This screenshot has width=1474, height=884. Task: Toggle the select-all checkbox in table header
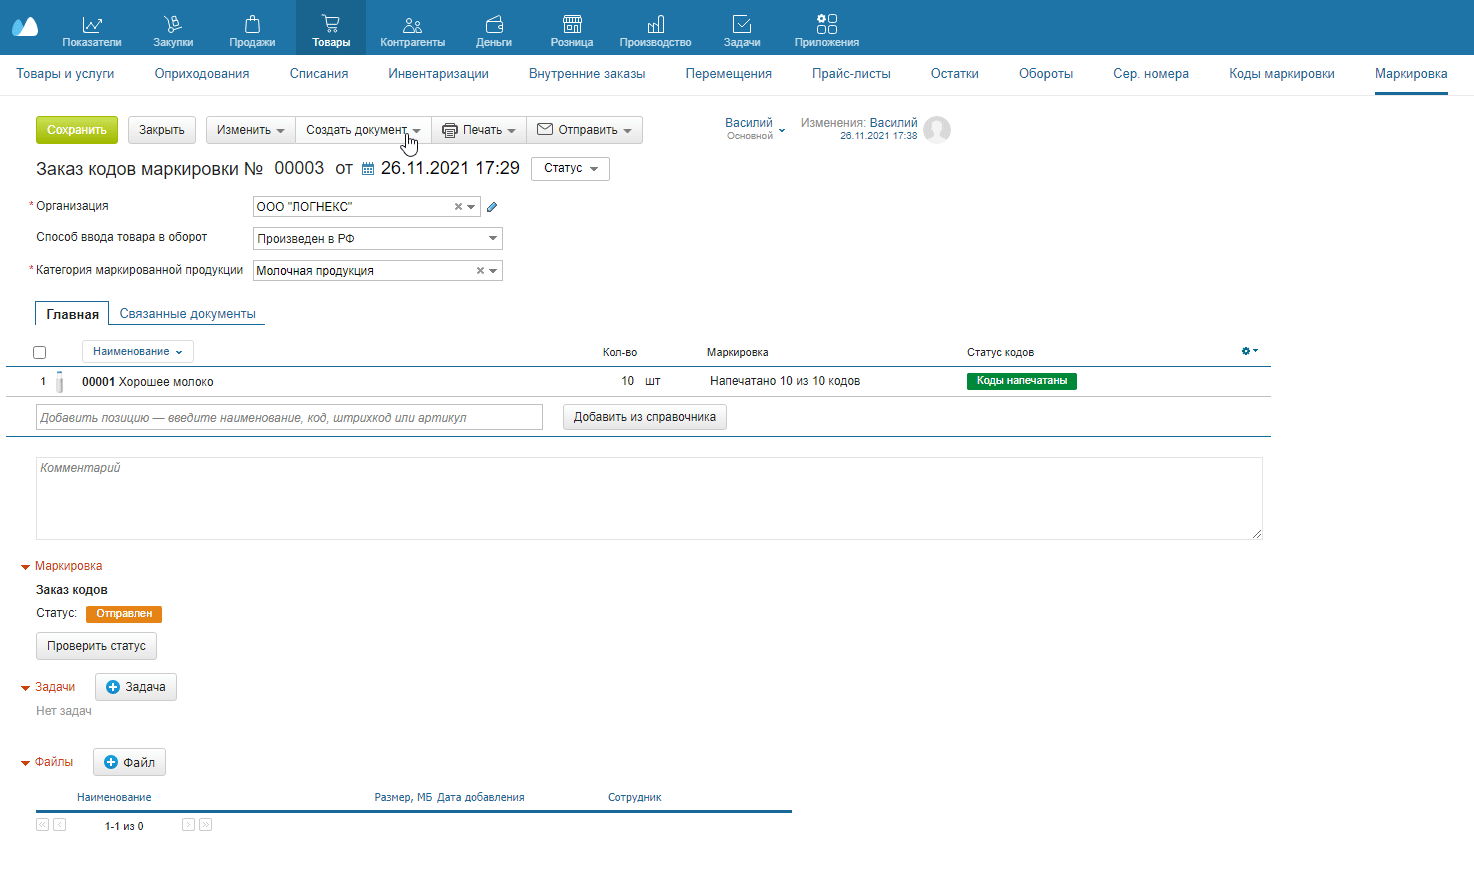[40, 352]
